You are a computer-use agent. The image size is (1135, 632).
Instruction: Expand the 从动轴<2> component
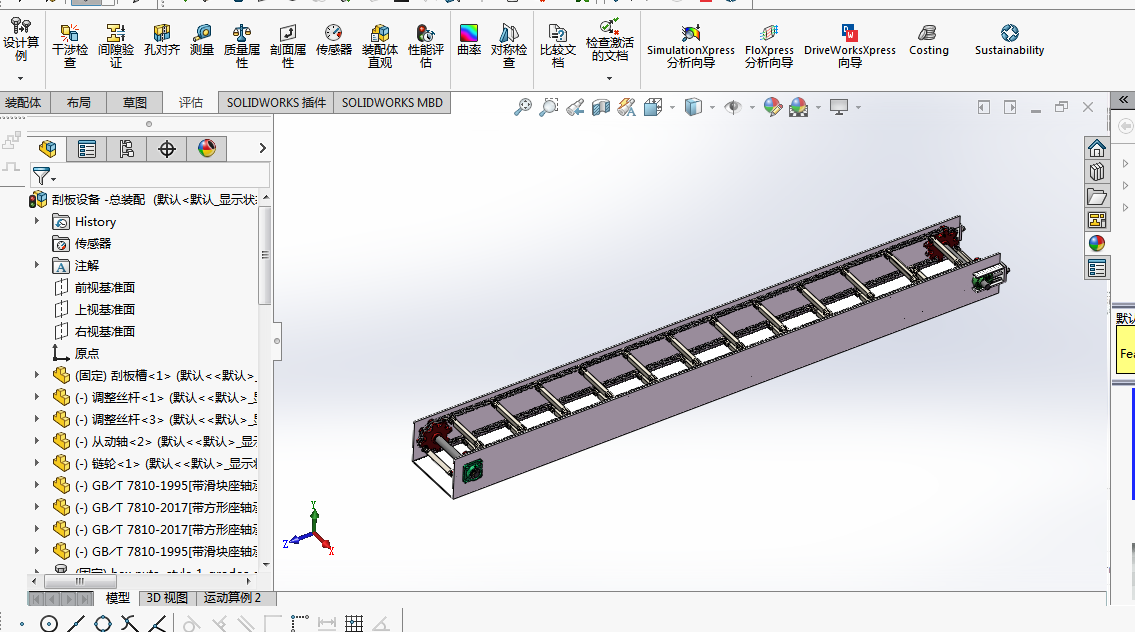pyautogui.click(x=37, y=441)
